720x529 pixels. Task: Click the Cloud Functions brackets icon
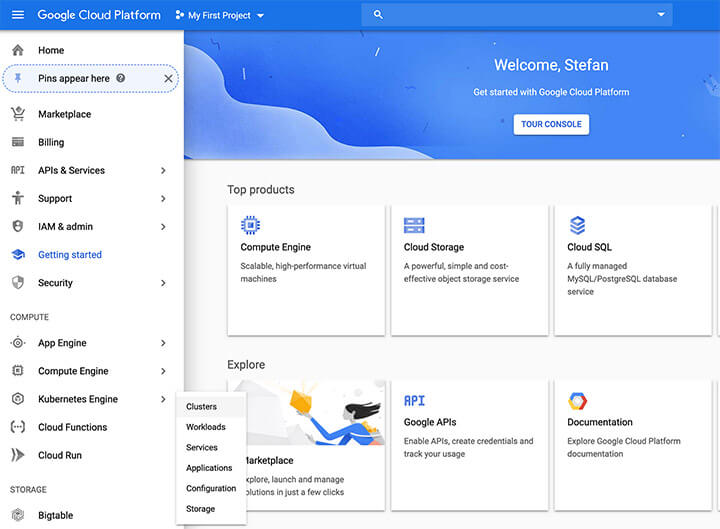point(18,427)
